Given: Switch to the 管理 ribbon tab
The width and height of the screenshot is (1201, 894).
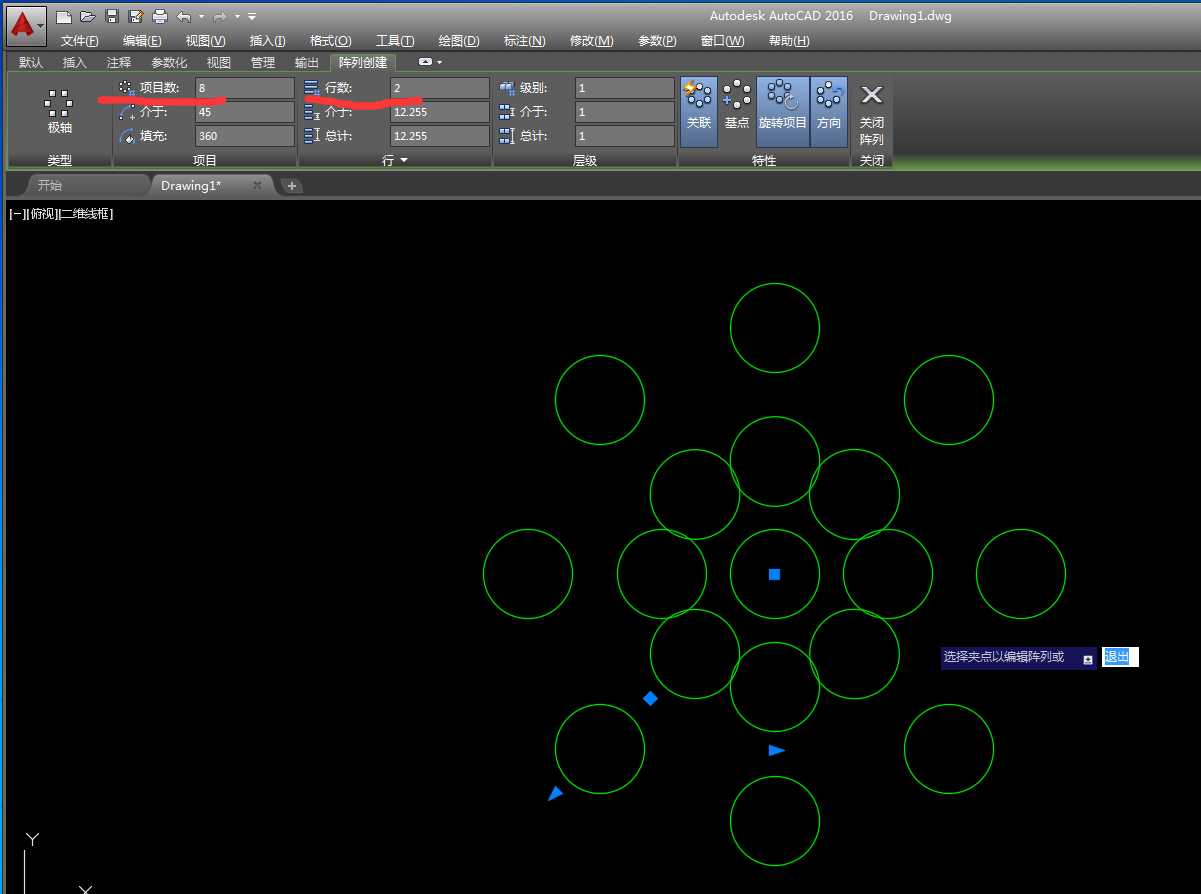Looking at the screenshot, I should click(262, 62).
